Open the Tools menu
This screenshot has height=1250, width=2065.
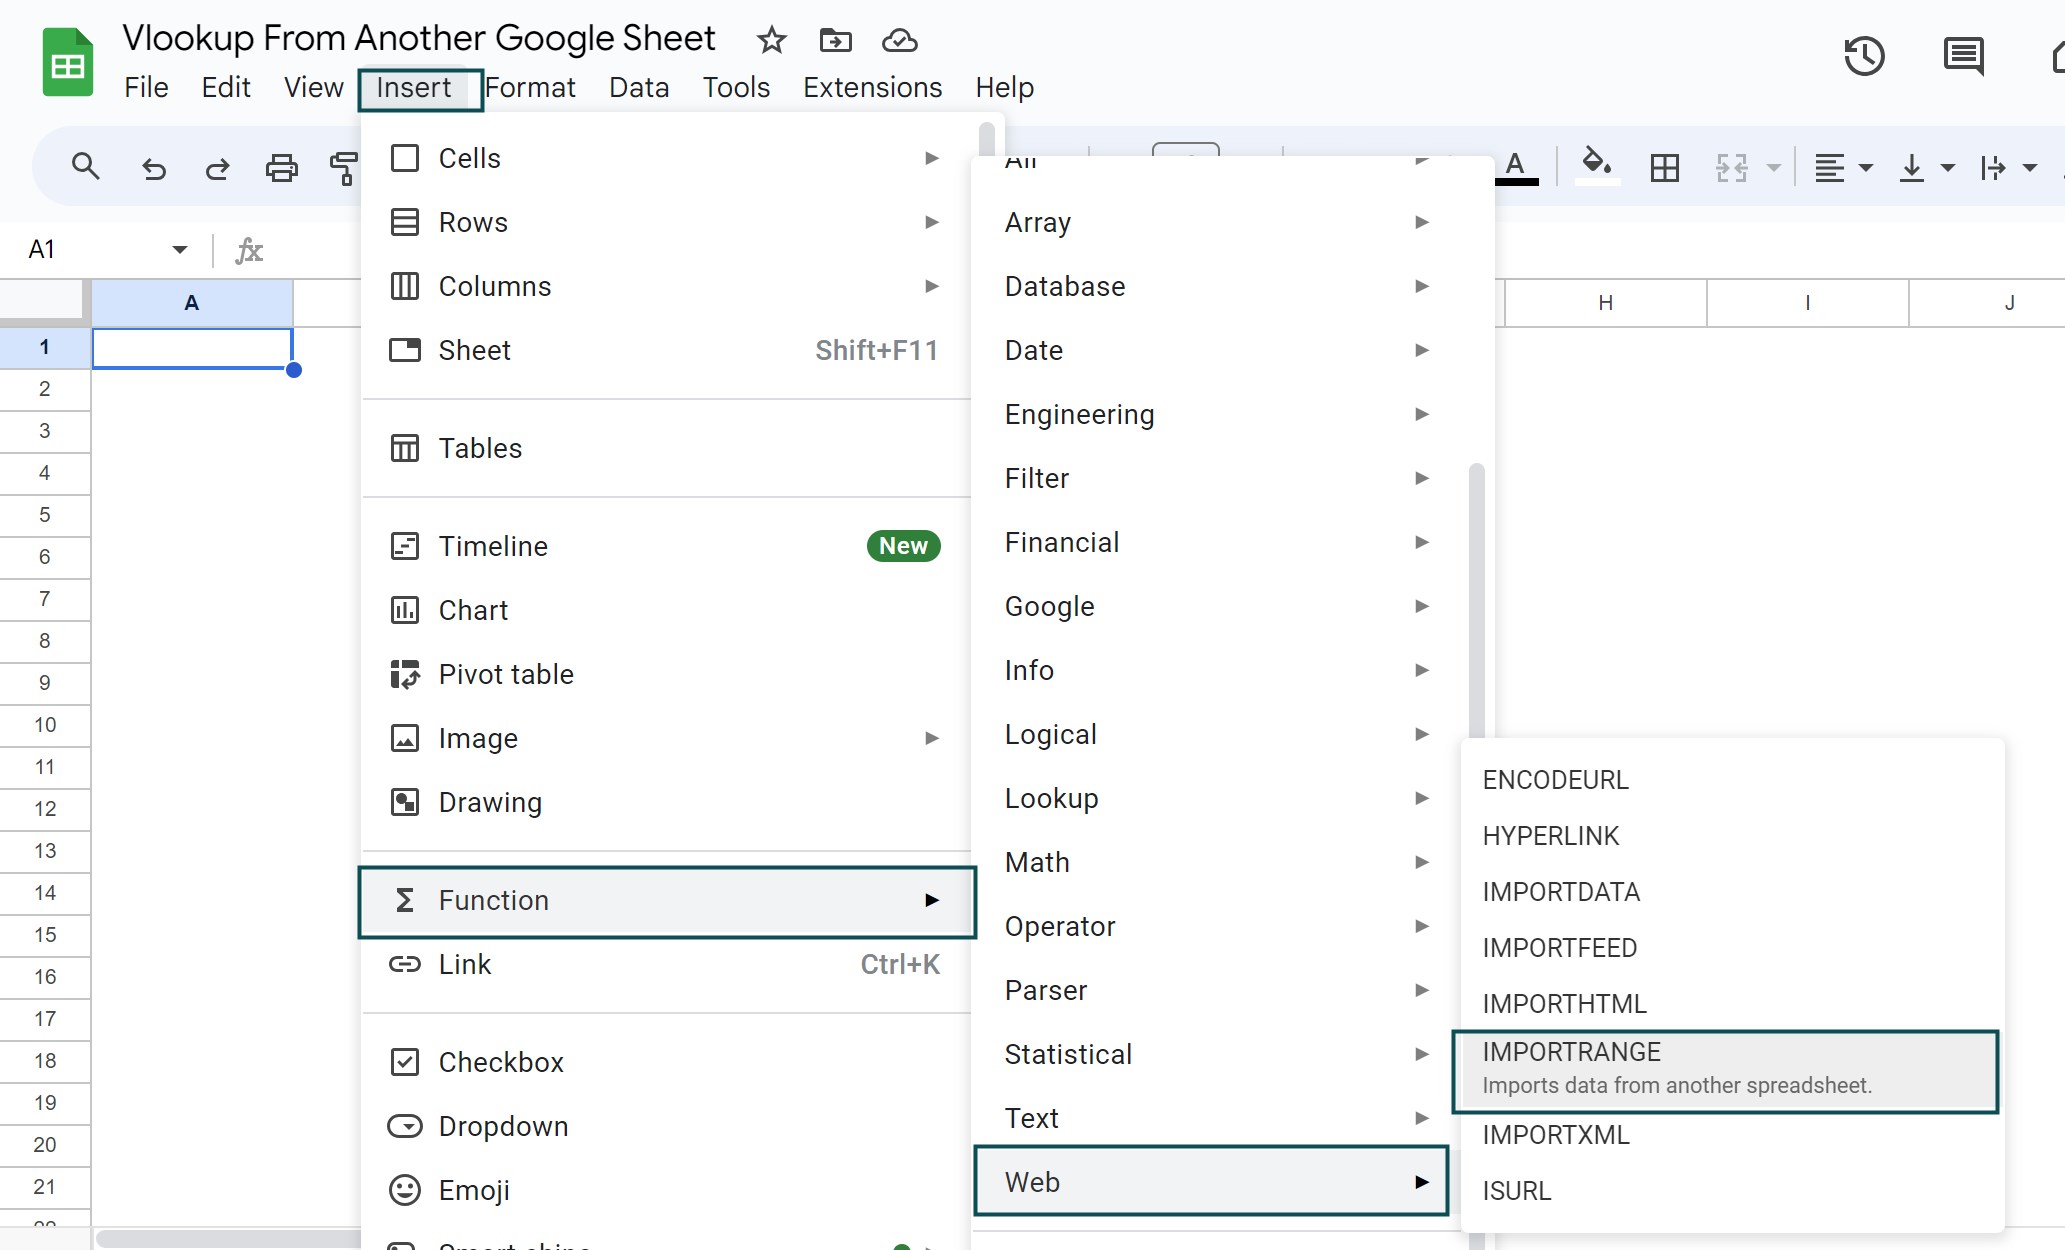[x=736, y=88]
